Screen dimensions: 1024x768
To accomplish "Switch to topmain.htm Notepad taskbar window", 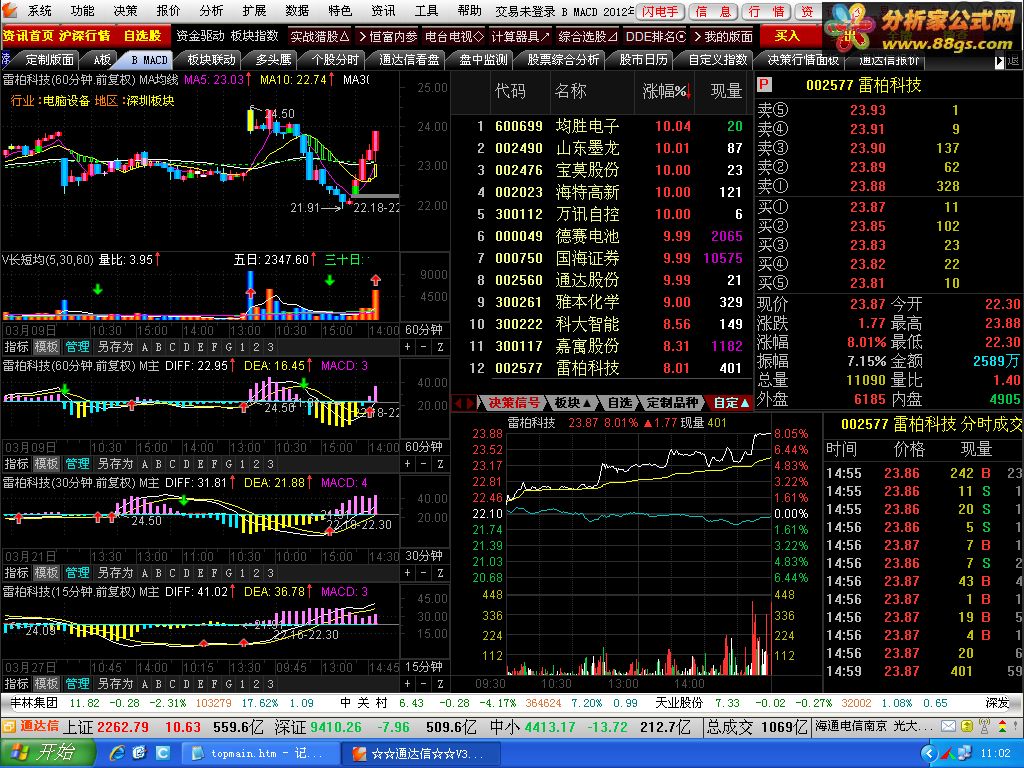I will (x=261, y=754).
